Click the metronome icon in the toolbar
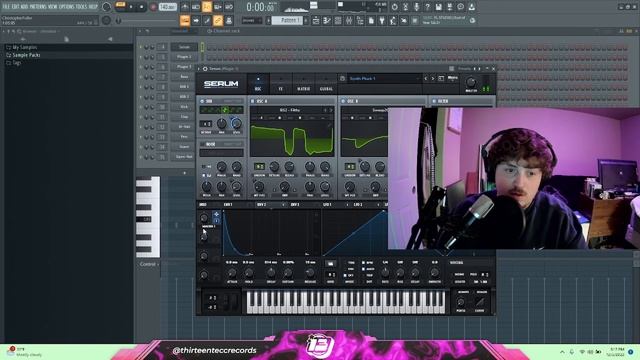 (x=184, y=7)
